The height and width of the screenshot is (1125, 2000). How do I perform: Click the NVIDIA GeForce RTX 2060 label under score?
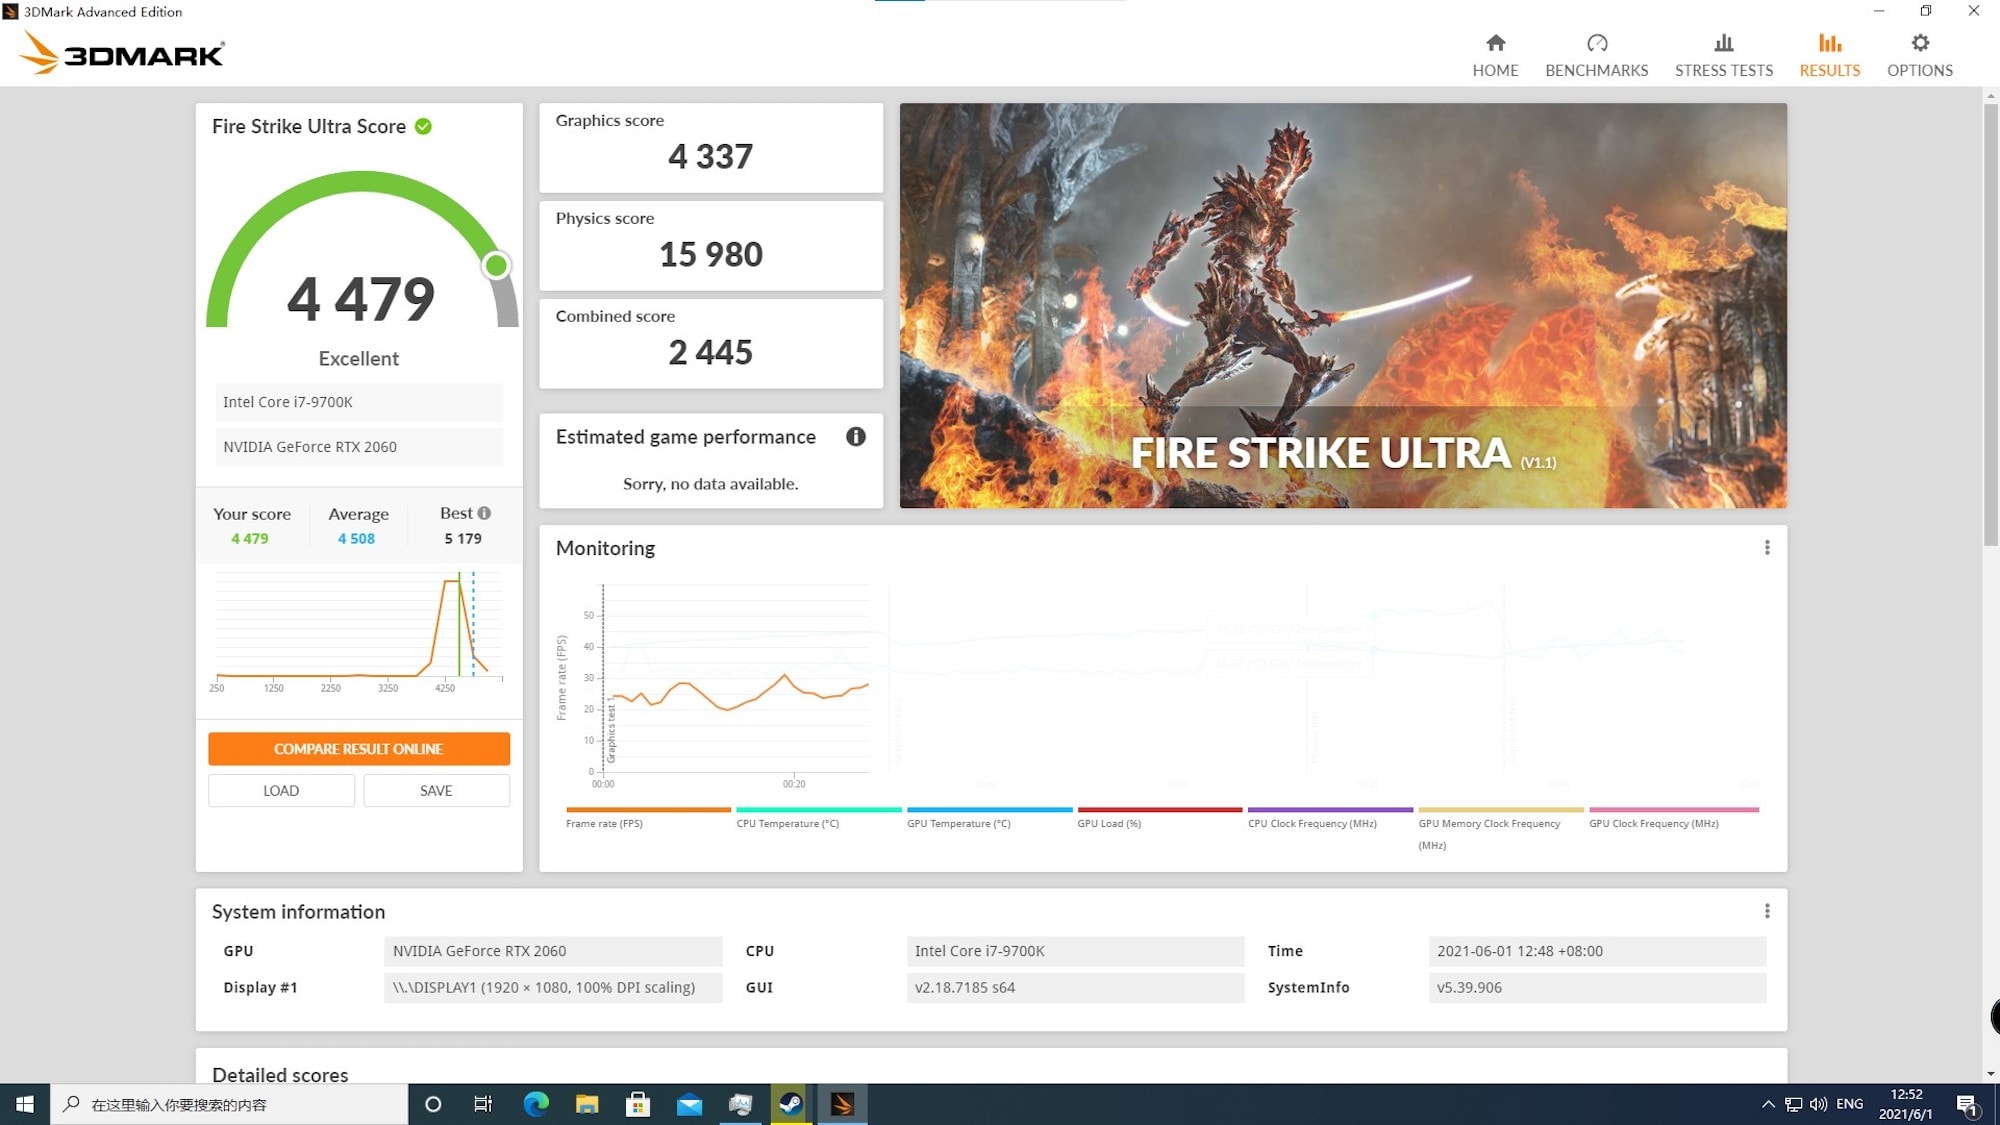[358, 447]
